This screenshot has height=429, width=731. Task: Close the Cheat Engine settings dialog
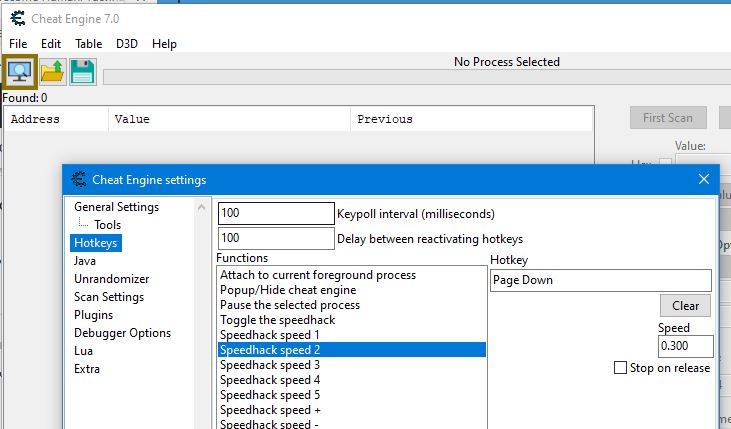coord(704,179)
